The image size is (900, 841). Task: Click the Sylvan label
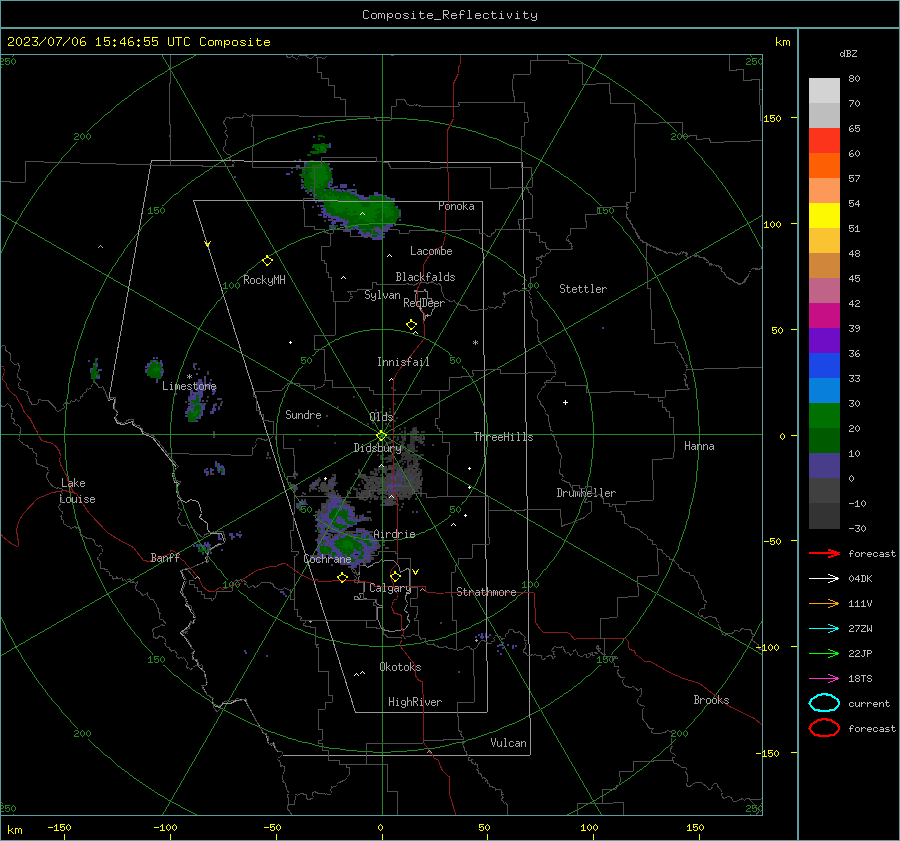coord(382,295)
